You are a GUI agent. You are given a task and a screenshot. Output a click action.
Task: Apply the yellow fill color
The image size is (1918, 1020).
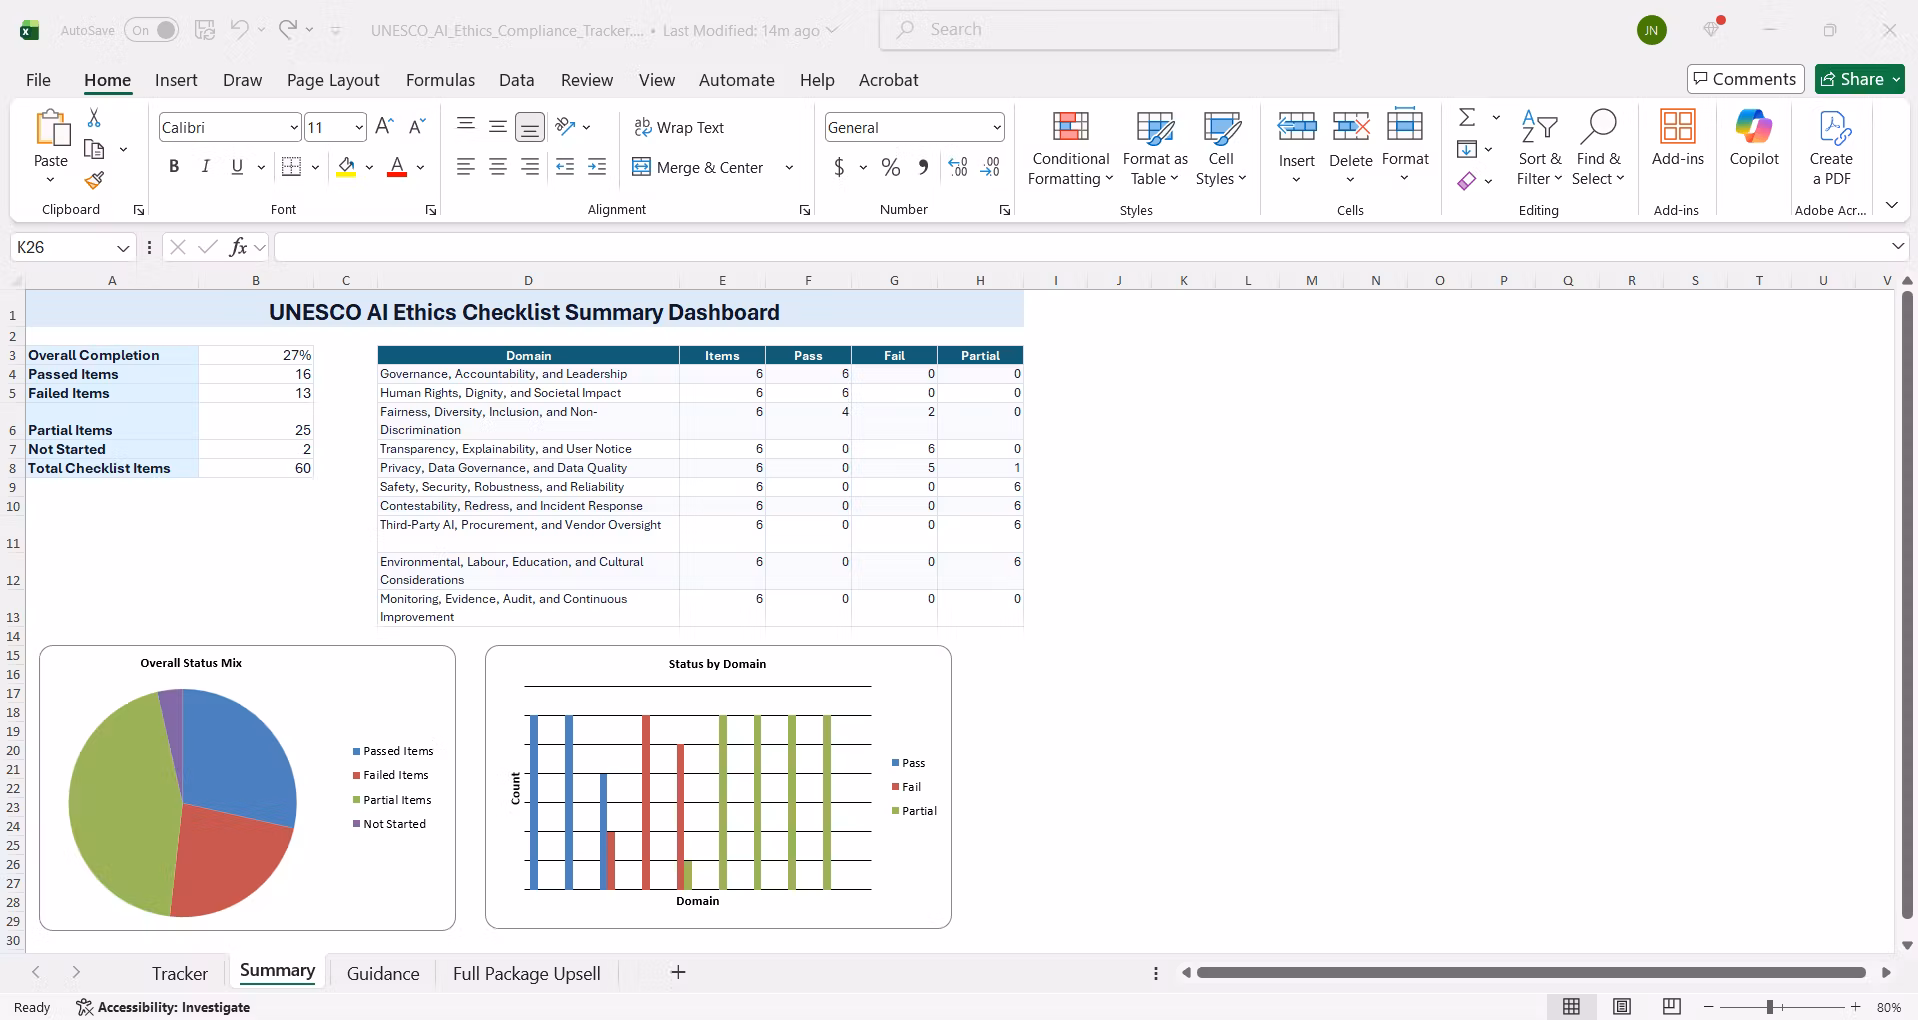click(x=346, y=167)
